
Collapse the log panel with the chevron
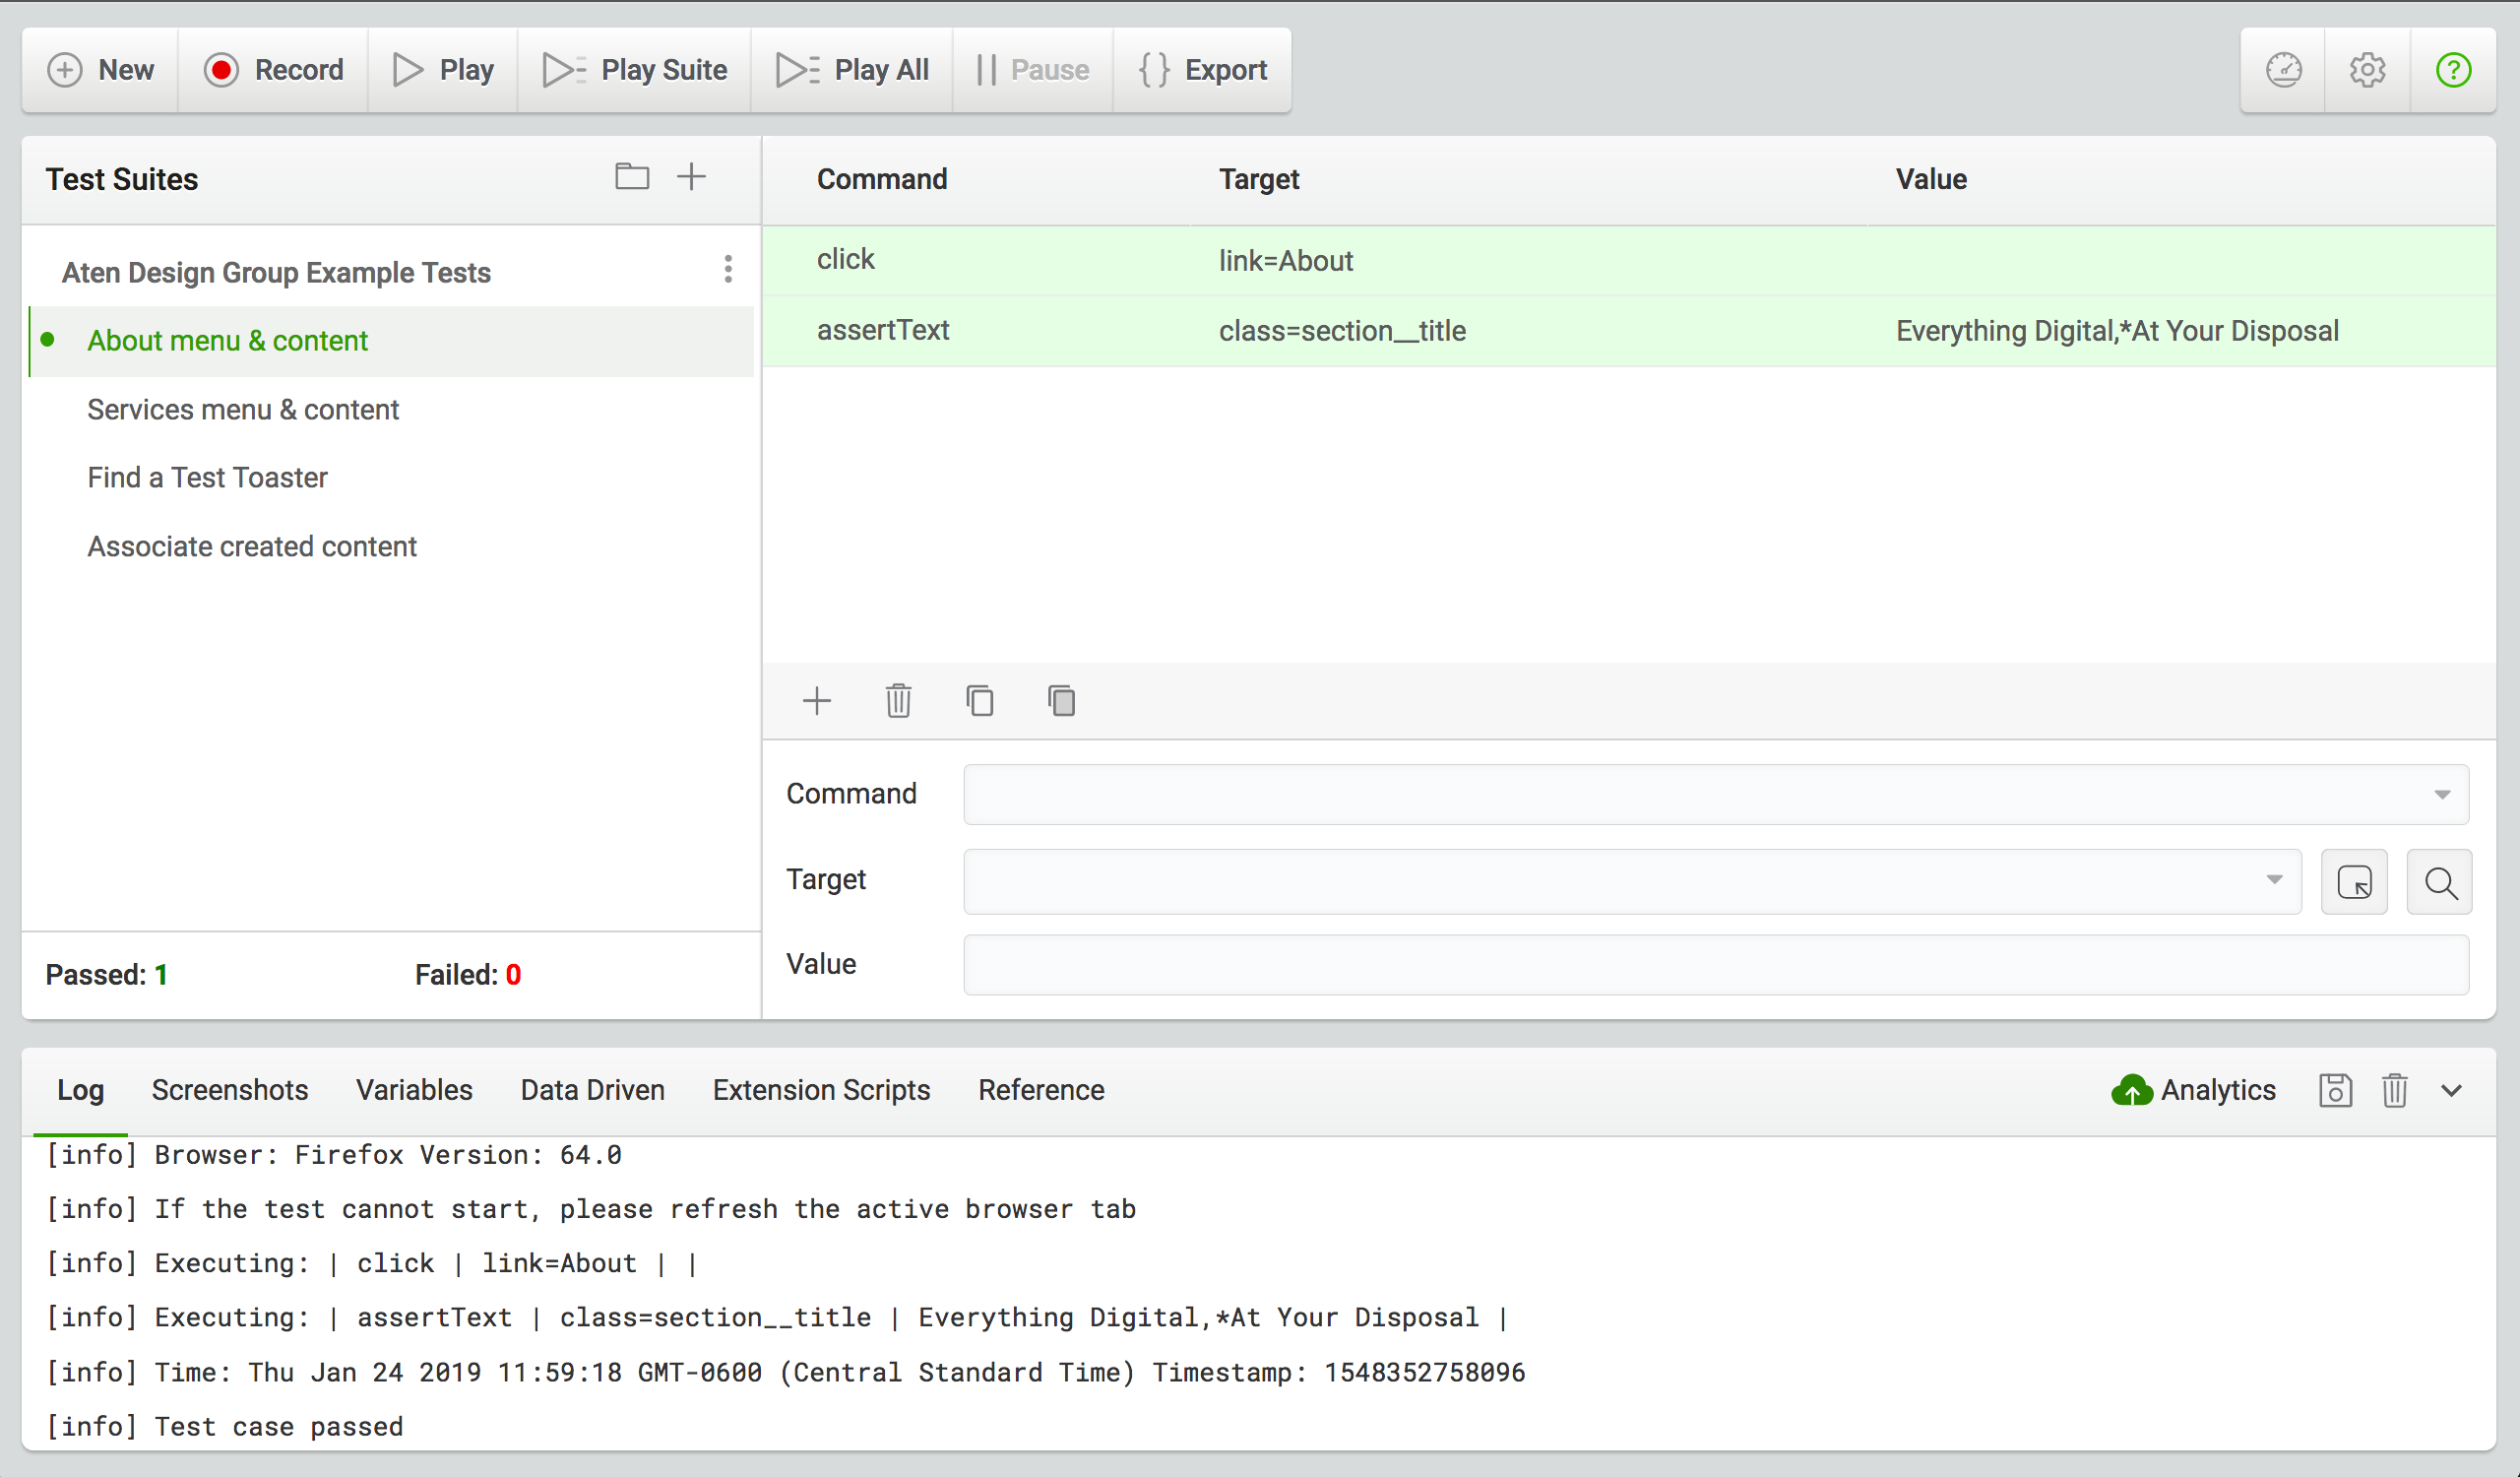click(x=2451, y=1090)
